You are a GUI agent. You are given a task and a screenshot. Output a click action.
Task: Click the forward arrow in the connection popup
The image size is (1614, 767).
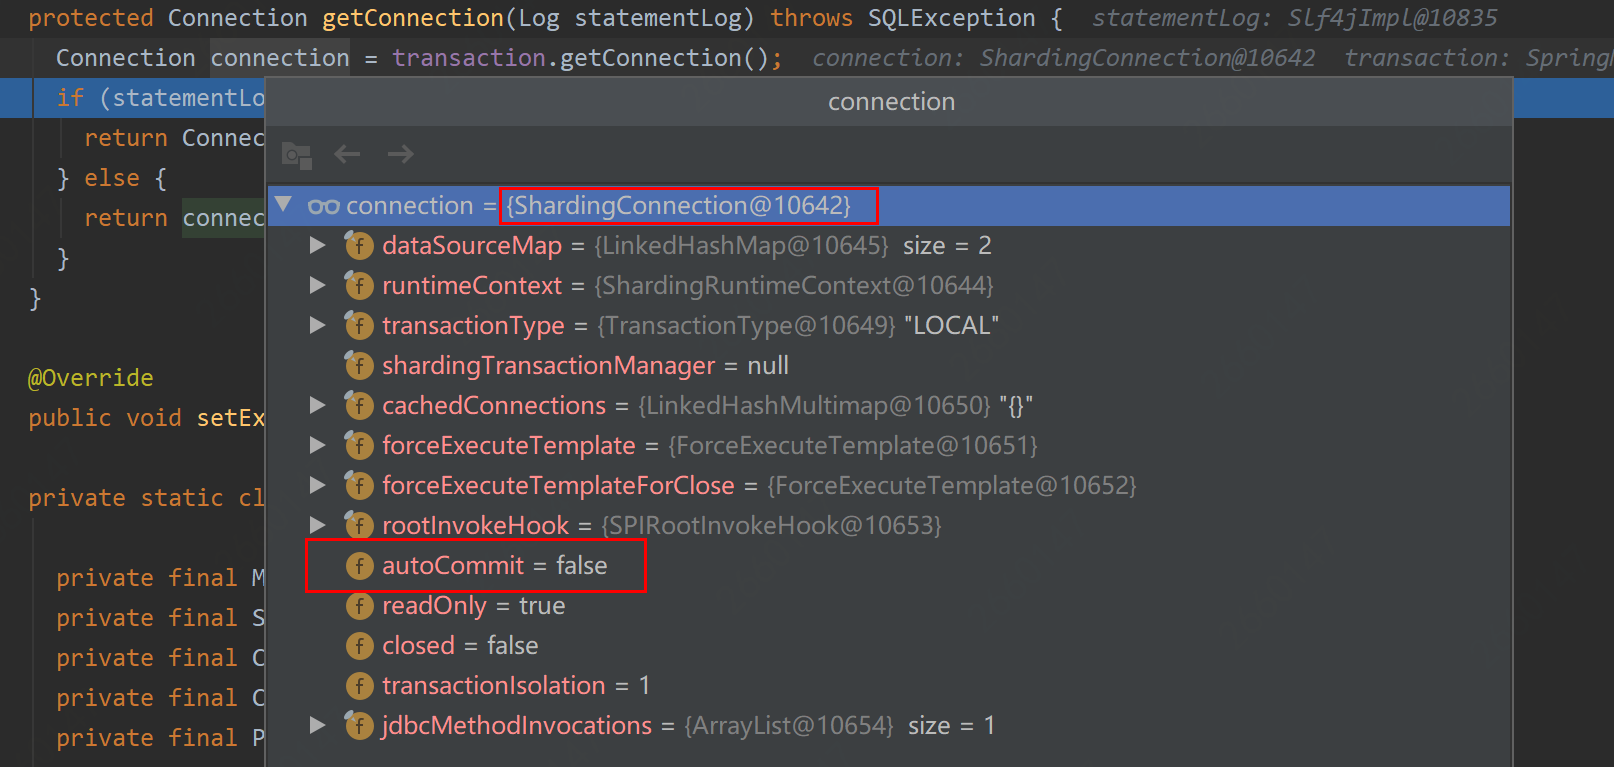pos(401,154)
